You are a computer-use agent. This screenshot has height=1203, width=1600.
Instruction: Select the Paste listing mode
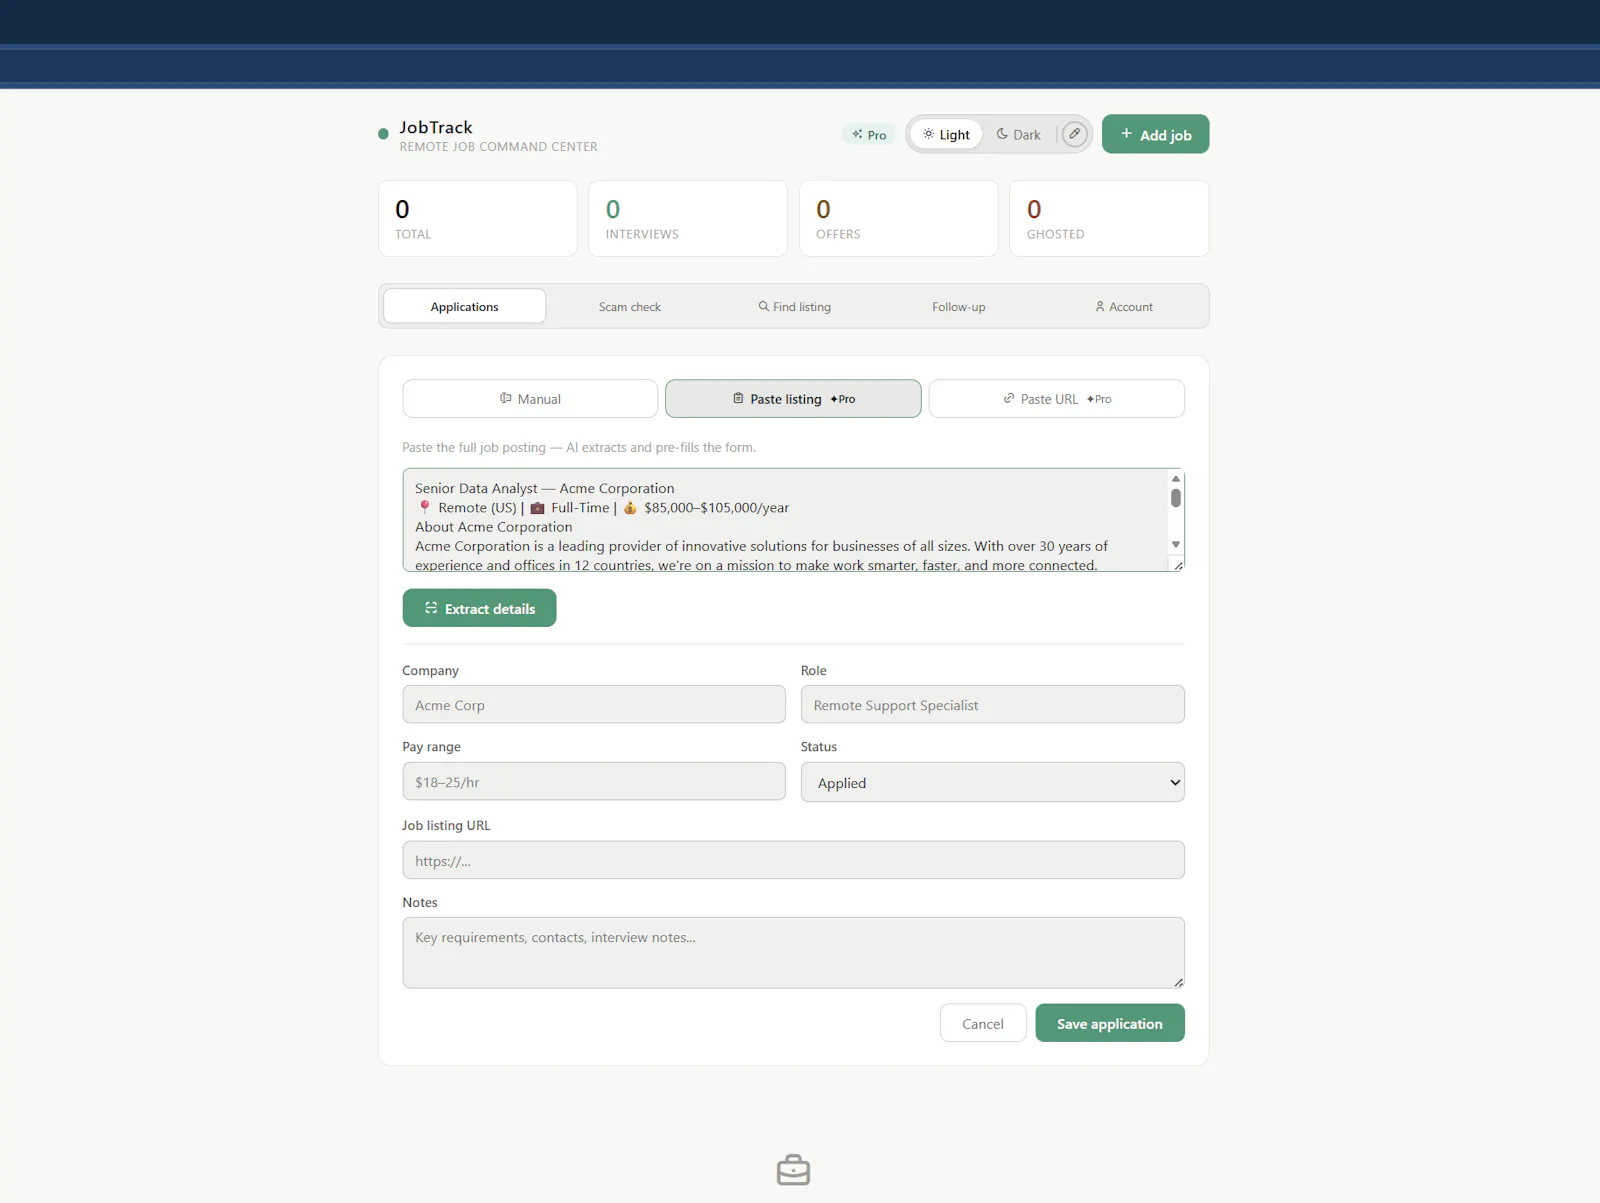tap(793, 399)
